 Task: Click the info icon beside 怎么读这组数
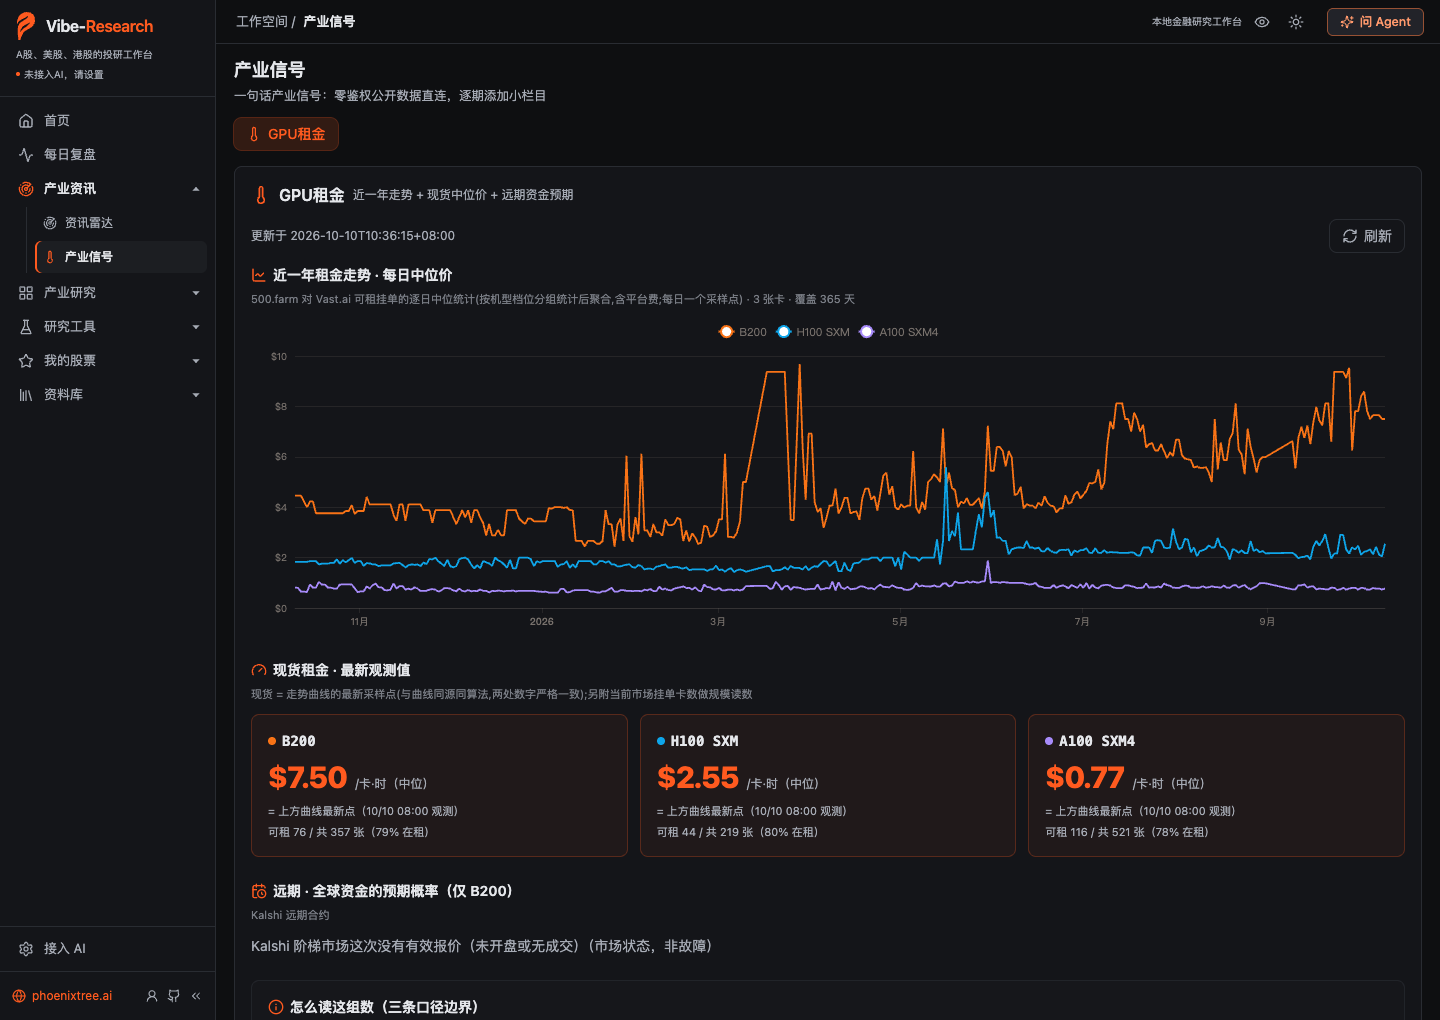point(276,1007)
